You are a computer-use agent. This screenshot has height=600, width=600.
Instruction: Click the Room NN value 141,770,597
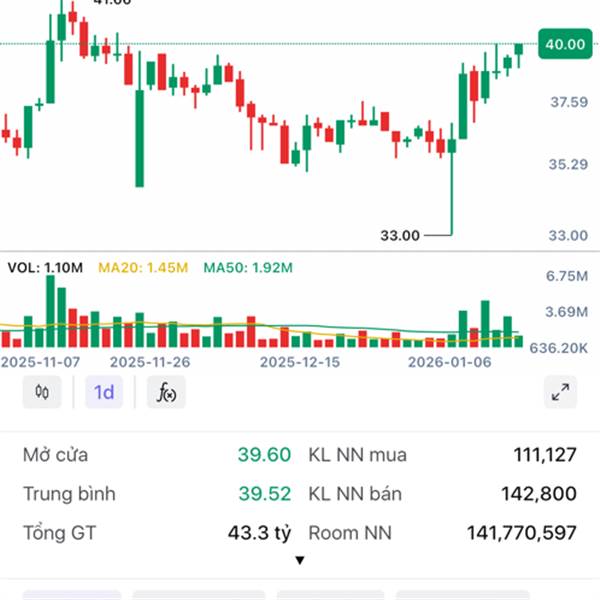coord(522,533)
